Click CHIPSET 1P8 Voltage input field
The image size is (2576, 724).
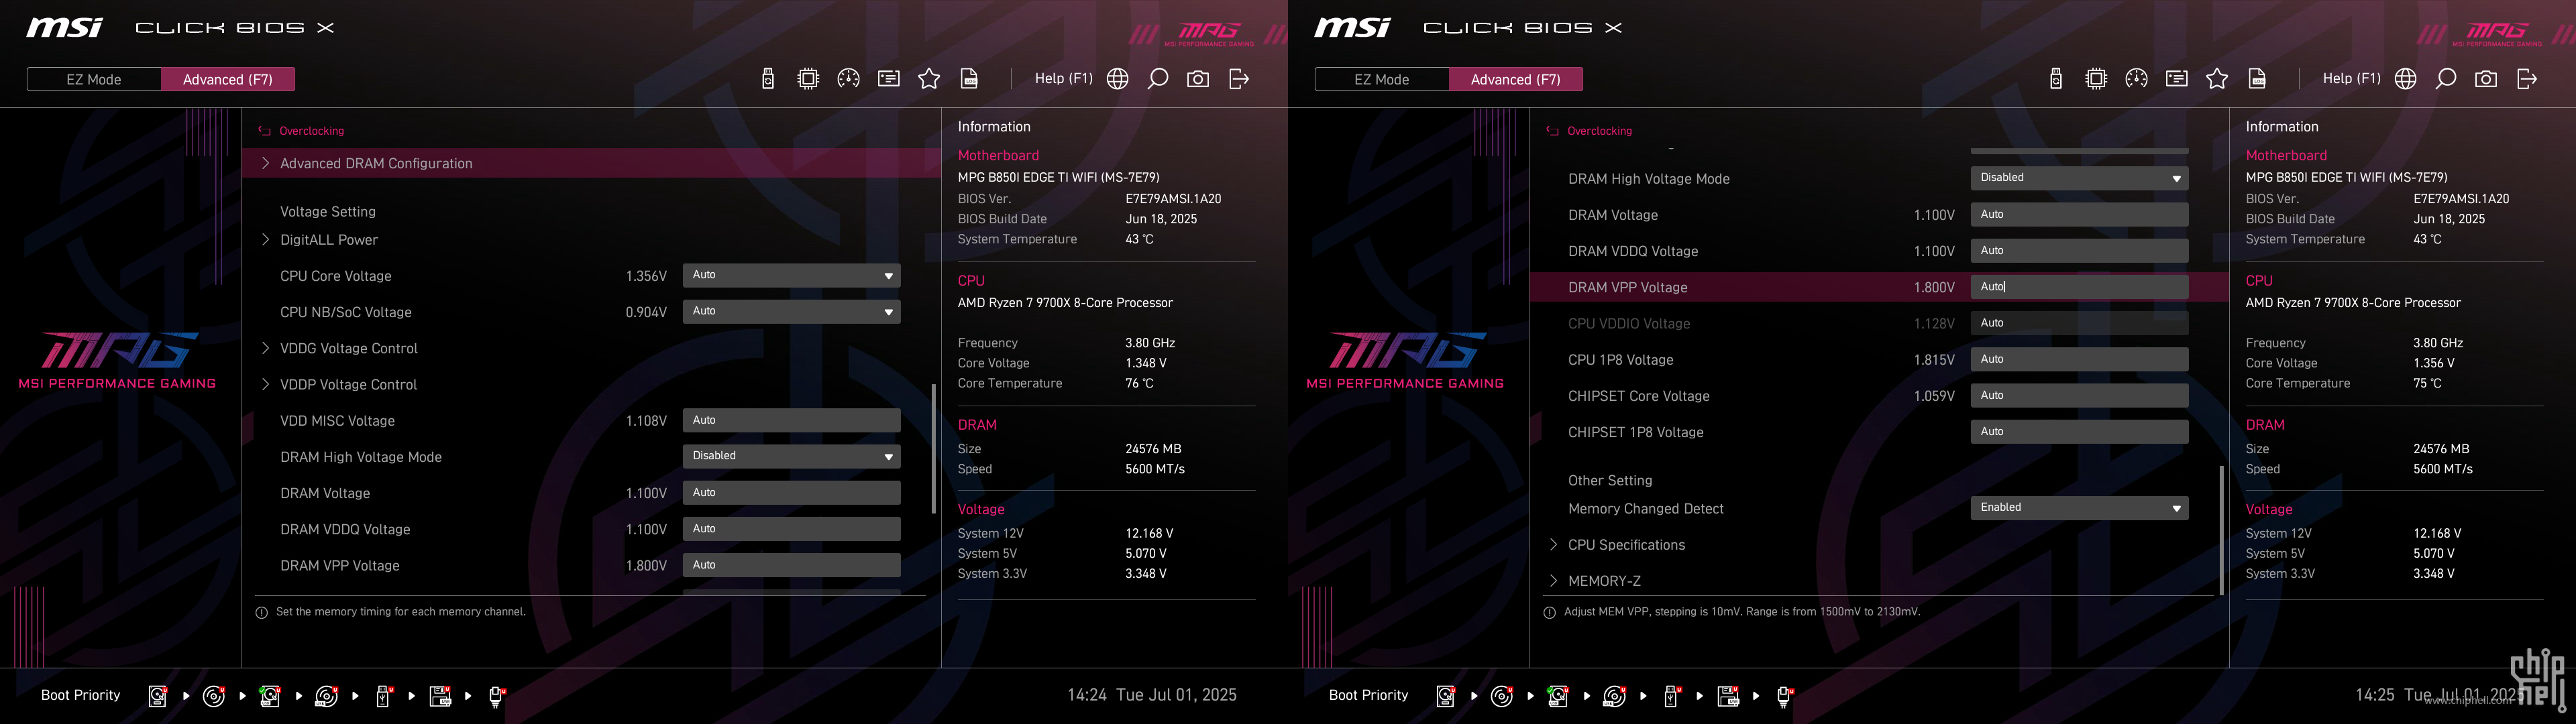point(2079,432)
